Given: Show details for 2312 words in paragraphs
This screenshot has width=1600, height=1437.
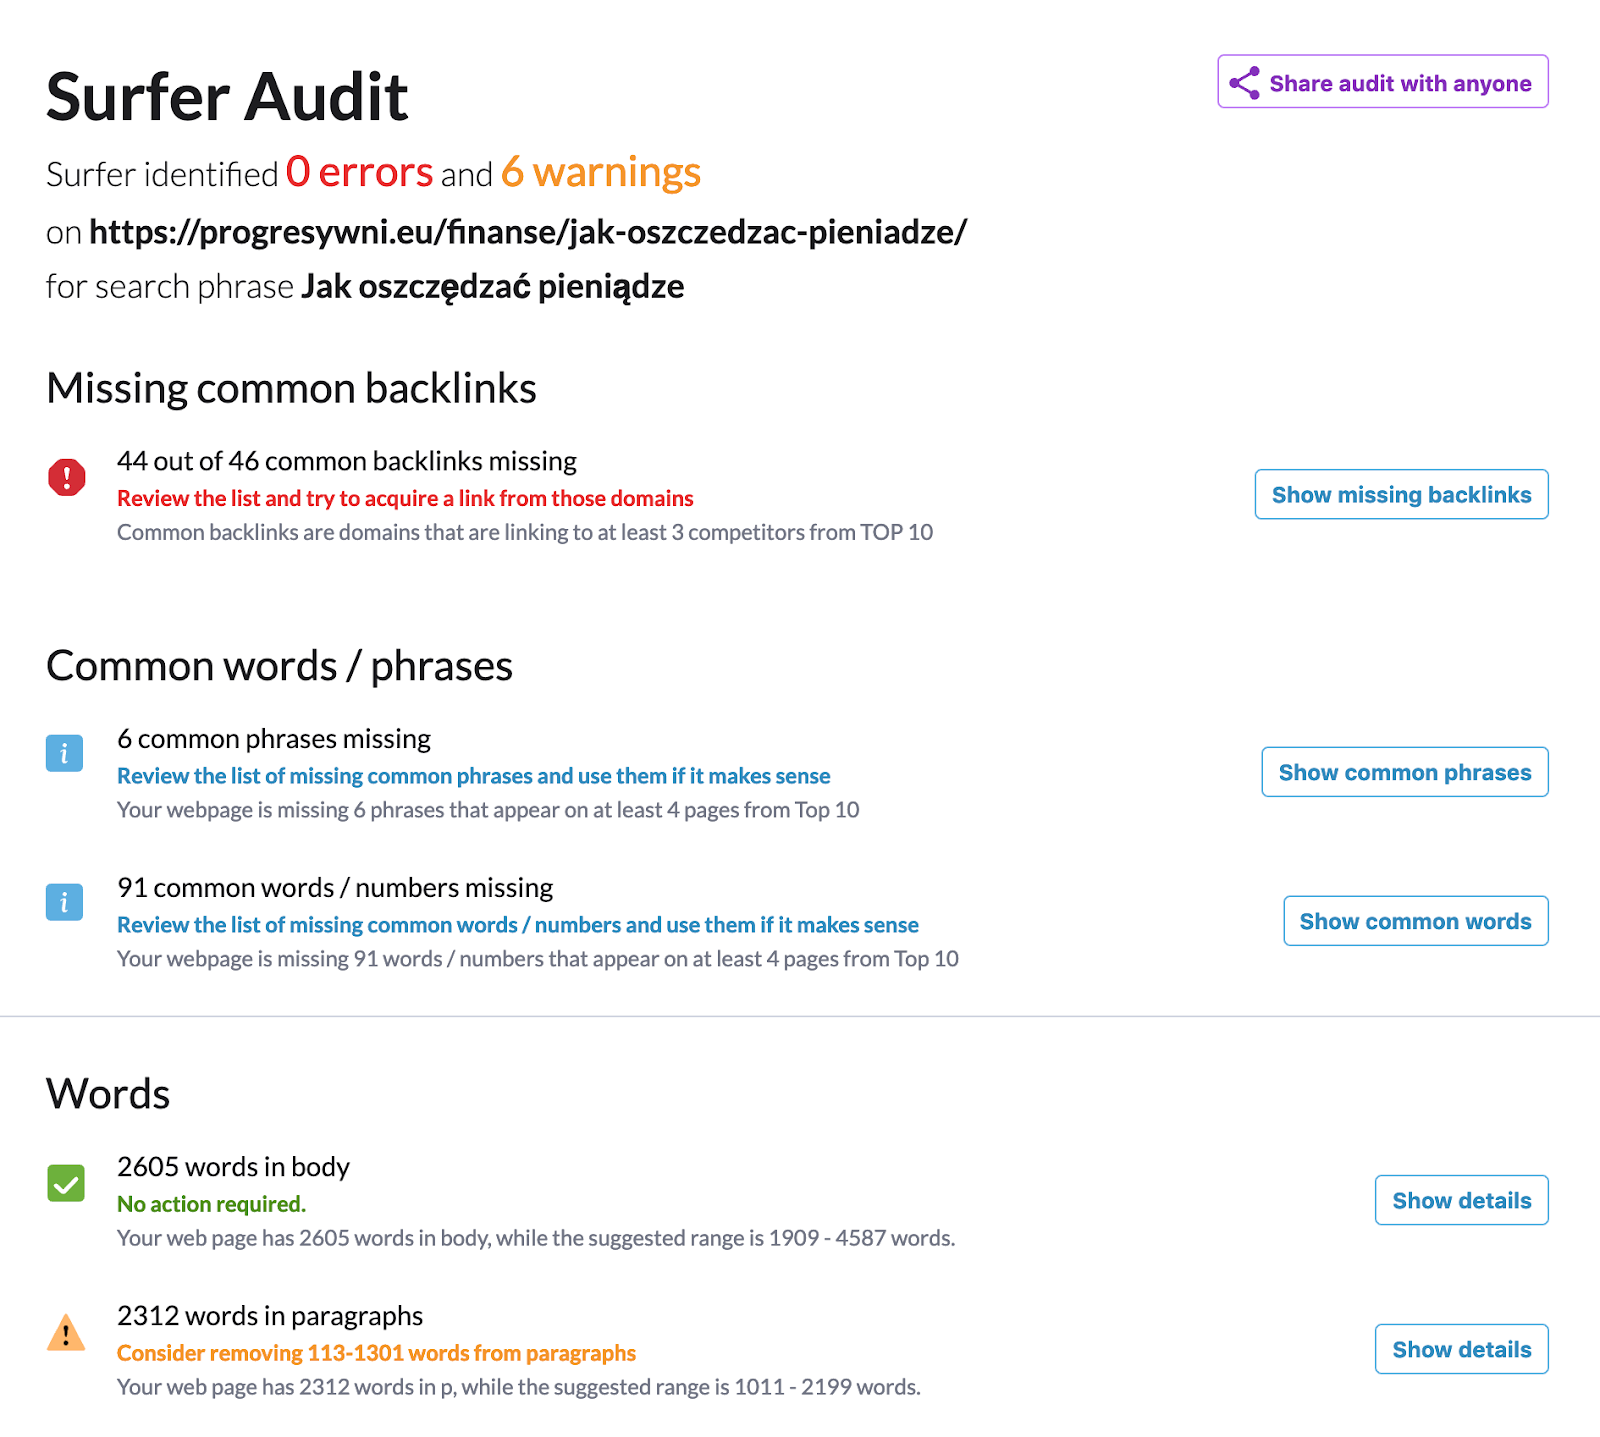Looking at the screenshot, I should 1462,1349.
